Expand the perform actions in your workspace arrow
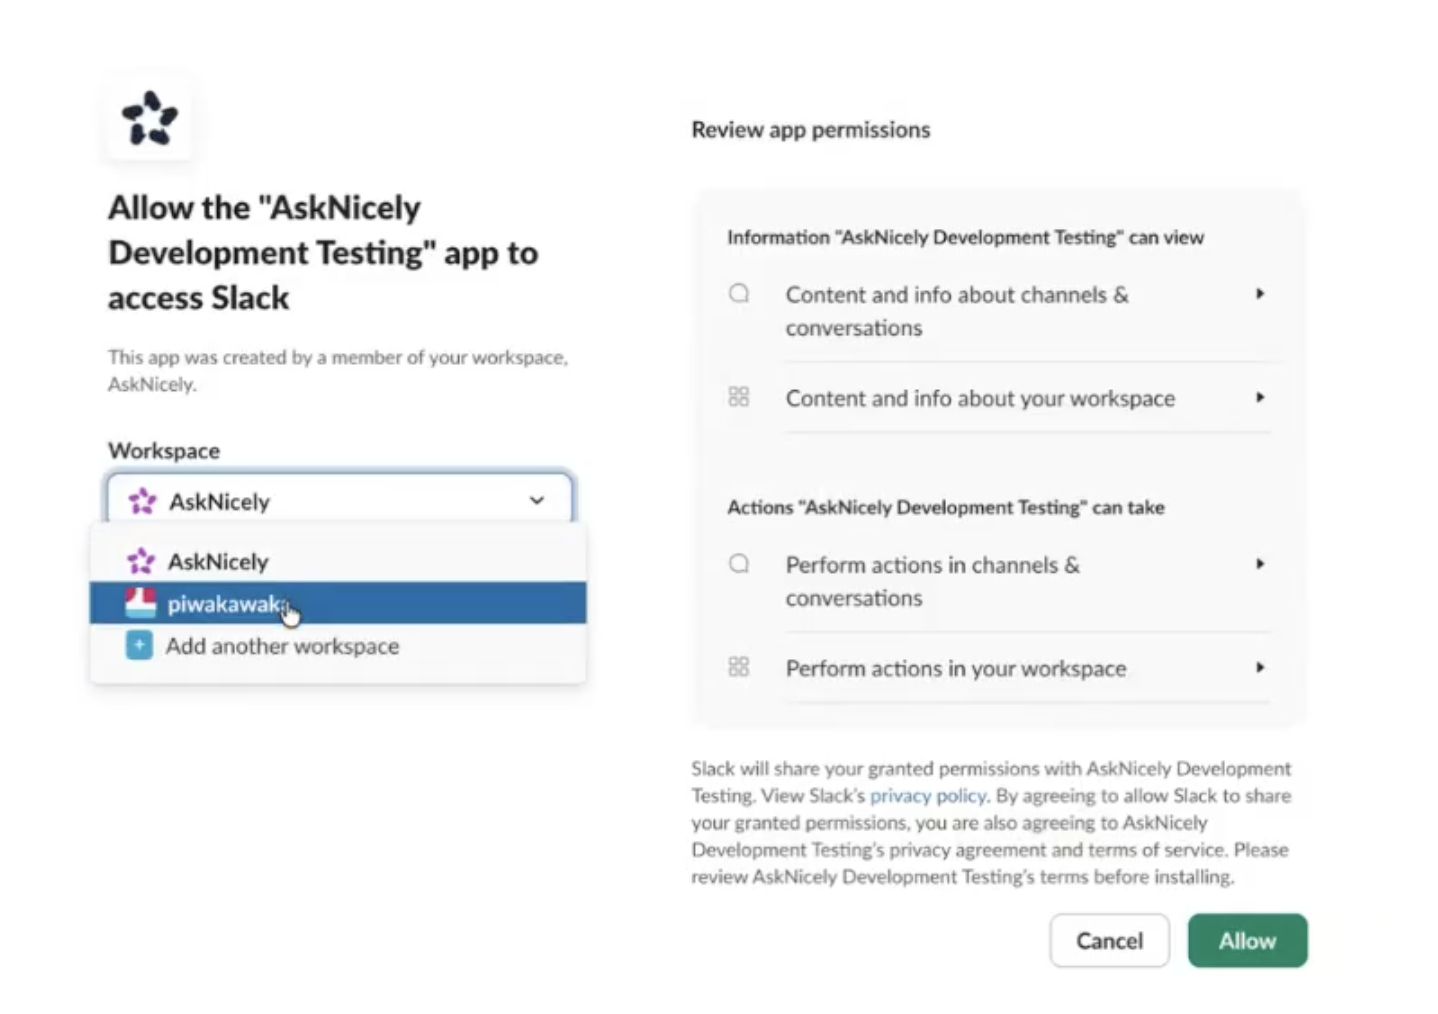Viewport: 1438px width, 1014px height. point(1260,667)
